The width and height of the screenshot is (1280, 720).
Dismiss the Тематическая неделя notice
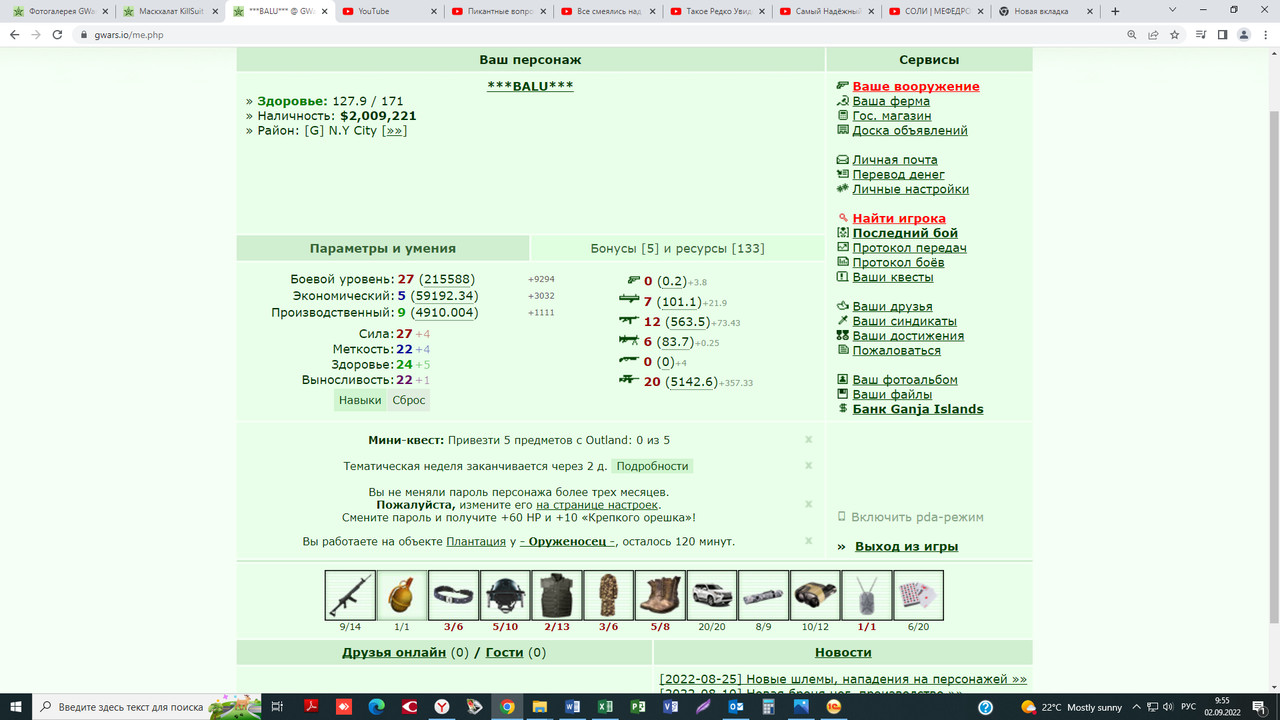pos(809,466)
